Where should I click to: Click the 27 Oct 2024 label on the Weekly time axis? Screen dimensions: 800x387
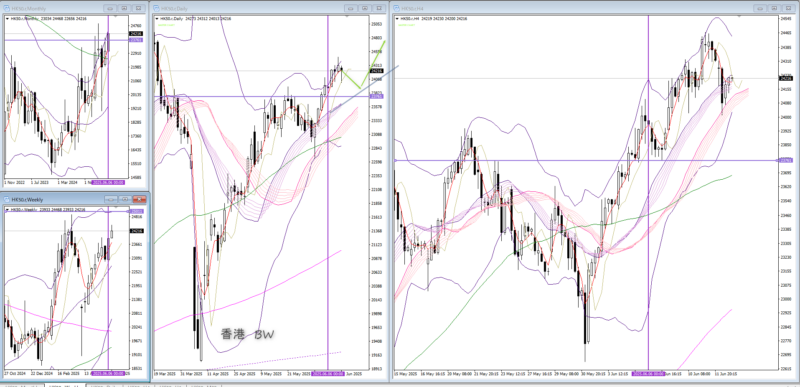[14, 373]
